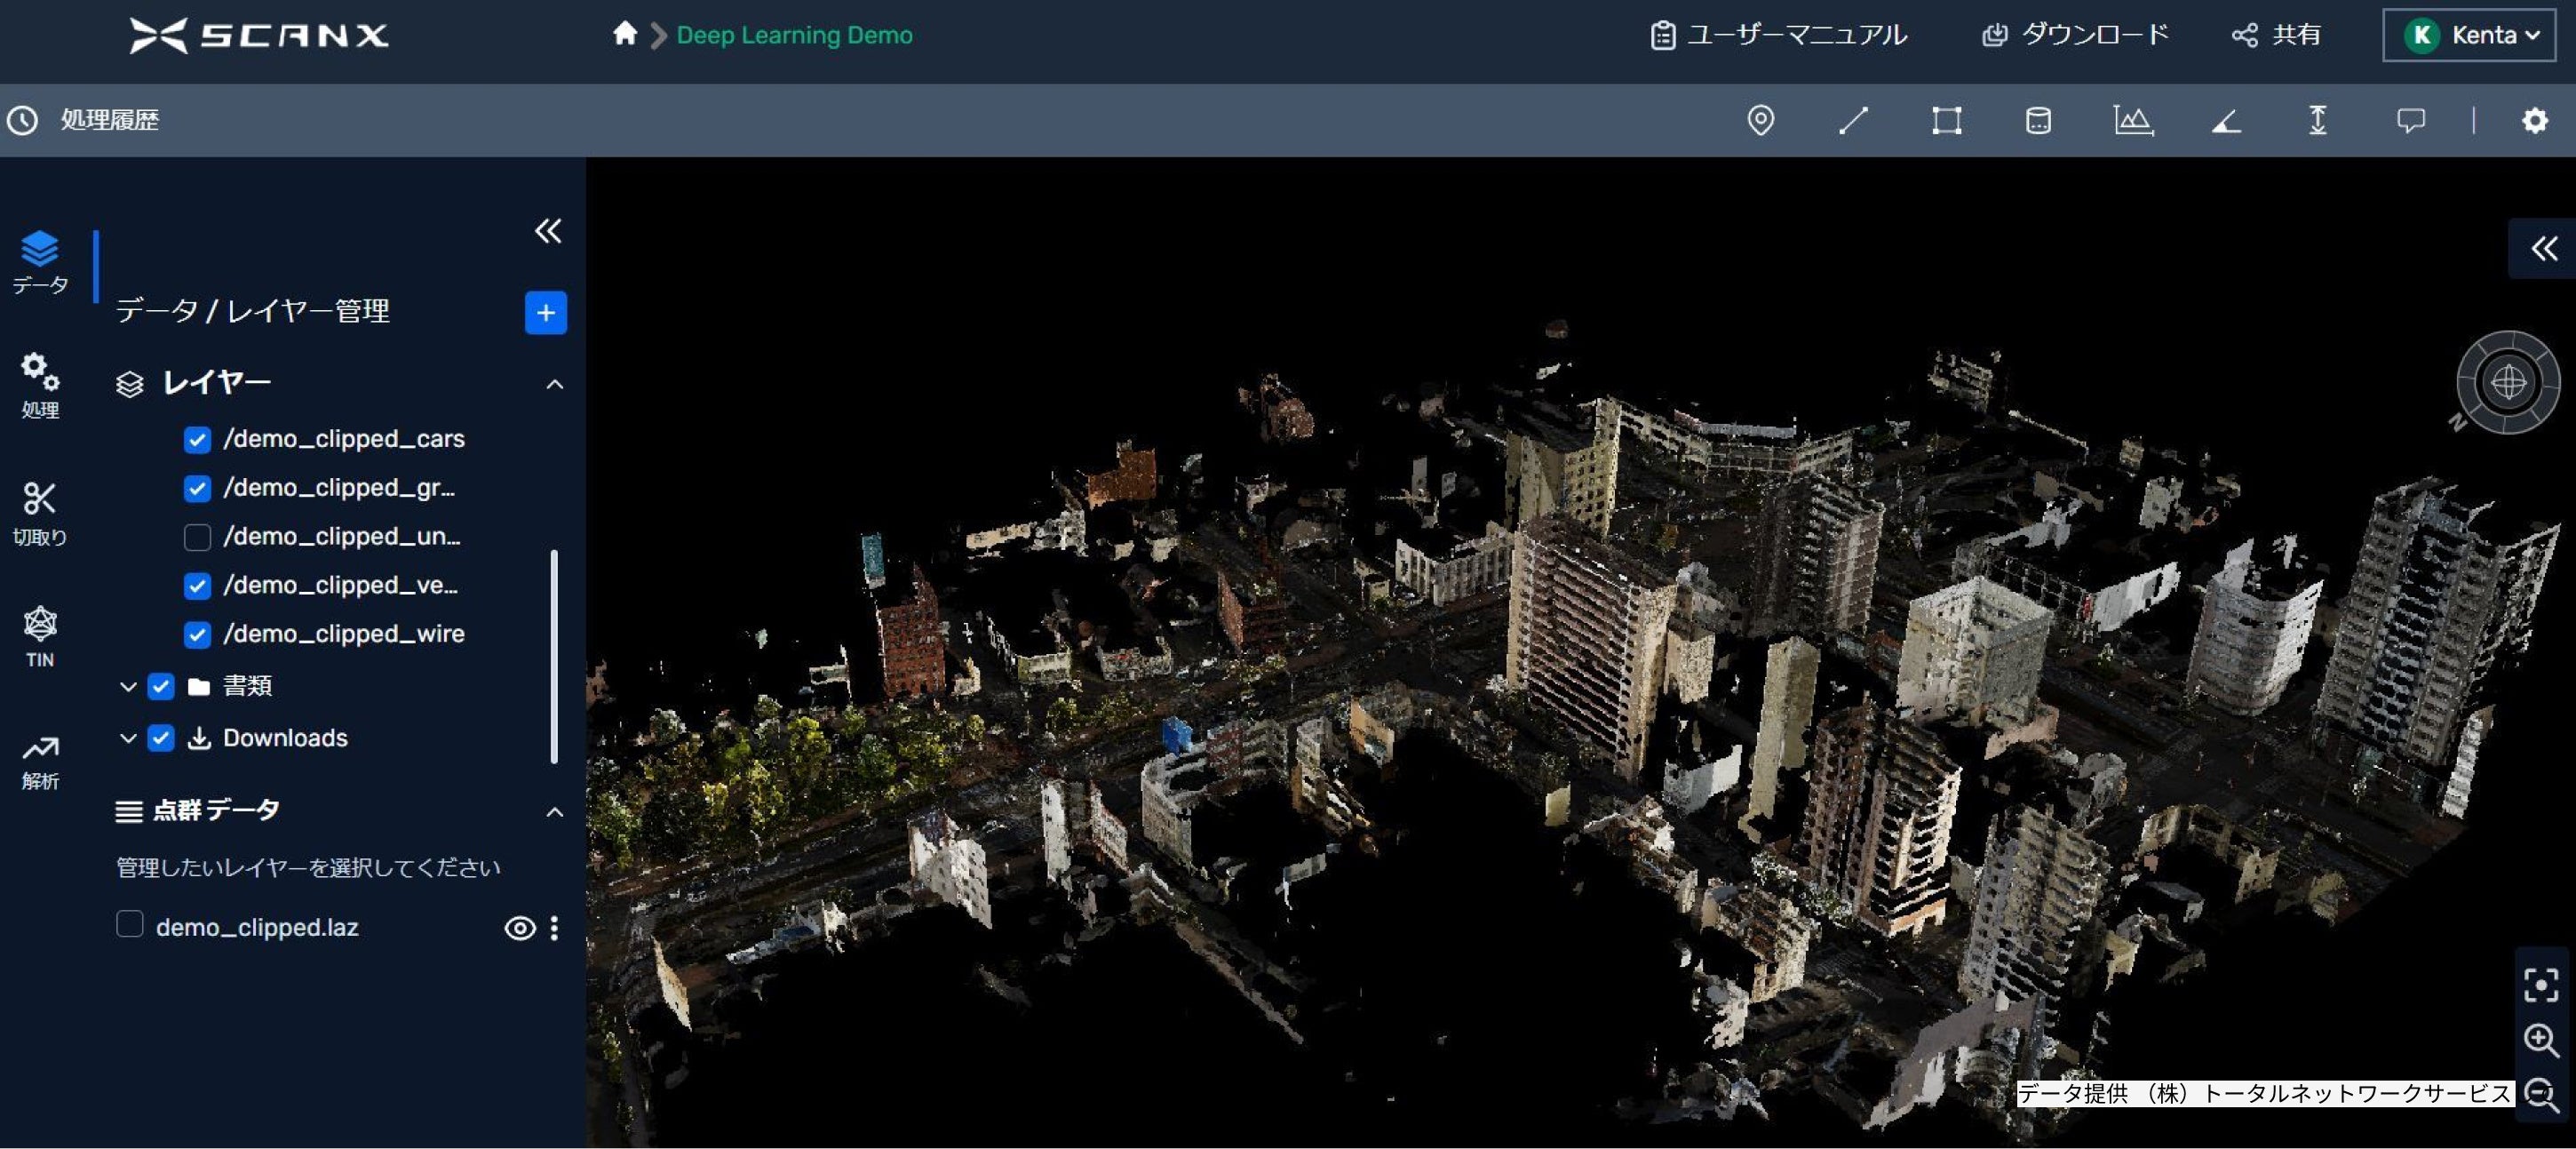Open the ユーザーマニュアル user manual link

pos(1778,35)
